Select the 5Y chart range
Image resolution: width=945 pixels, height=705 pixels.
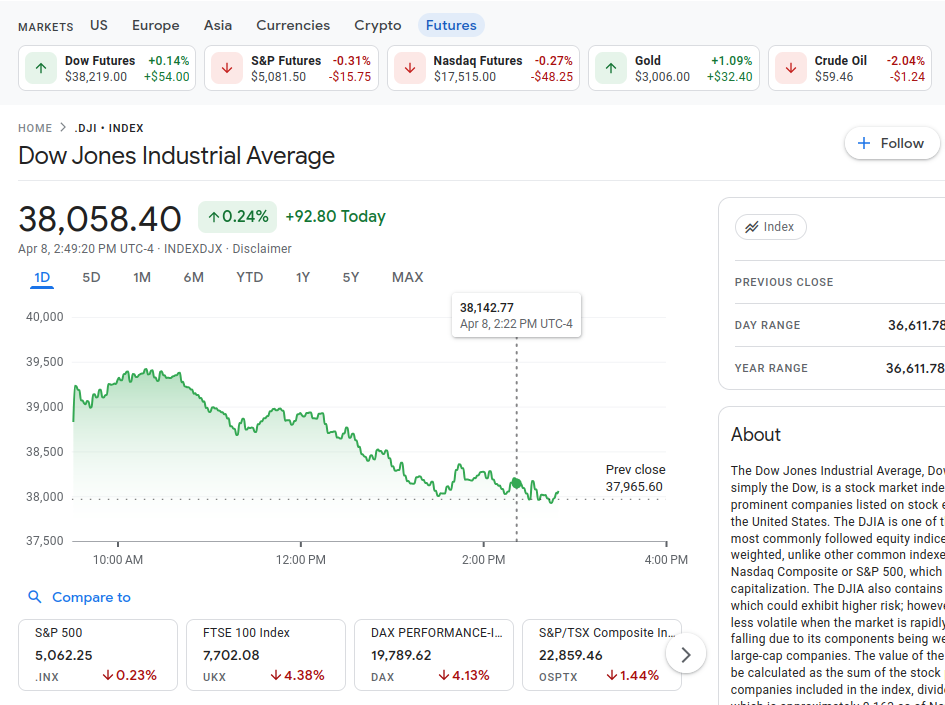351,278
